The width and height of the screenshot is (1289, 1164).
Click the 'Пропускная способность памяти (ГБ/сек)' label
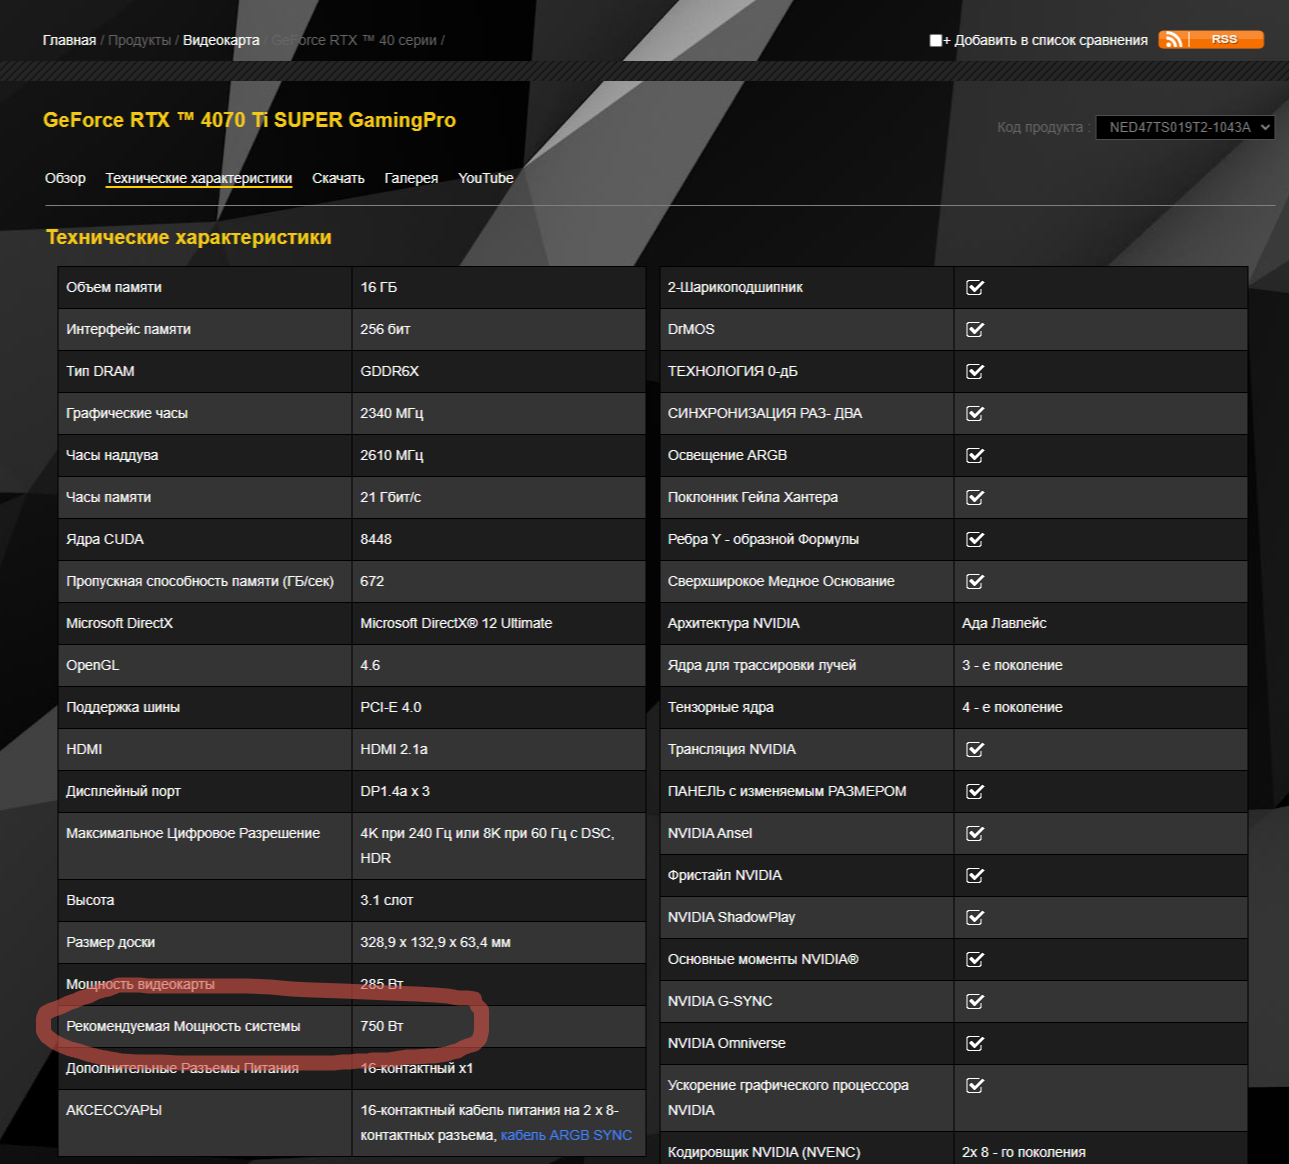200,581
